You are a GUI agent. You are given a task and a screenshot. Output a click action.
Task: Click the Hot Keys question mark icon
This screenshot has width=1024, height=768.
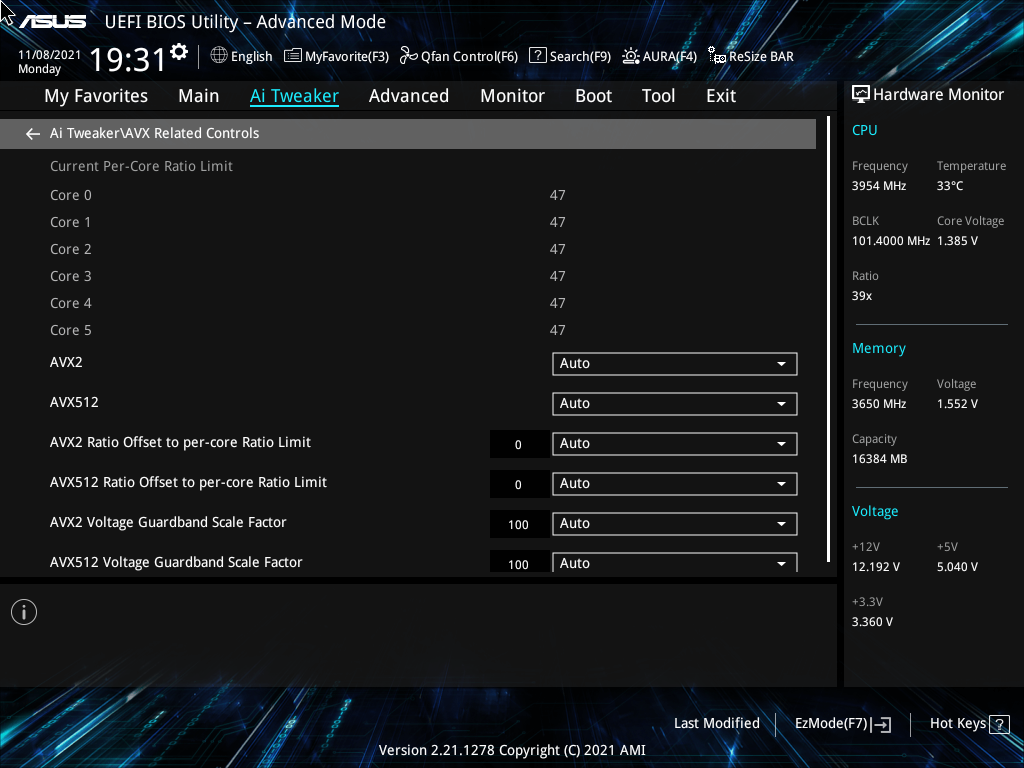coord(999,724)
